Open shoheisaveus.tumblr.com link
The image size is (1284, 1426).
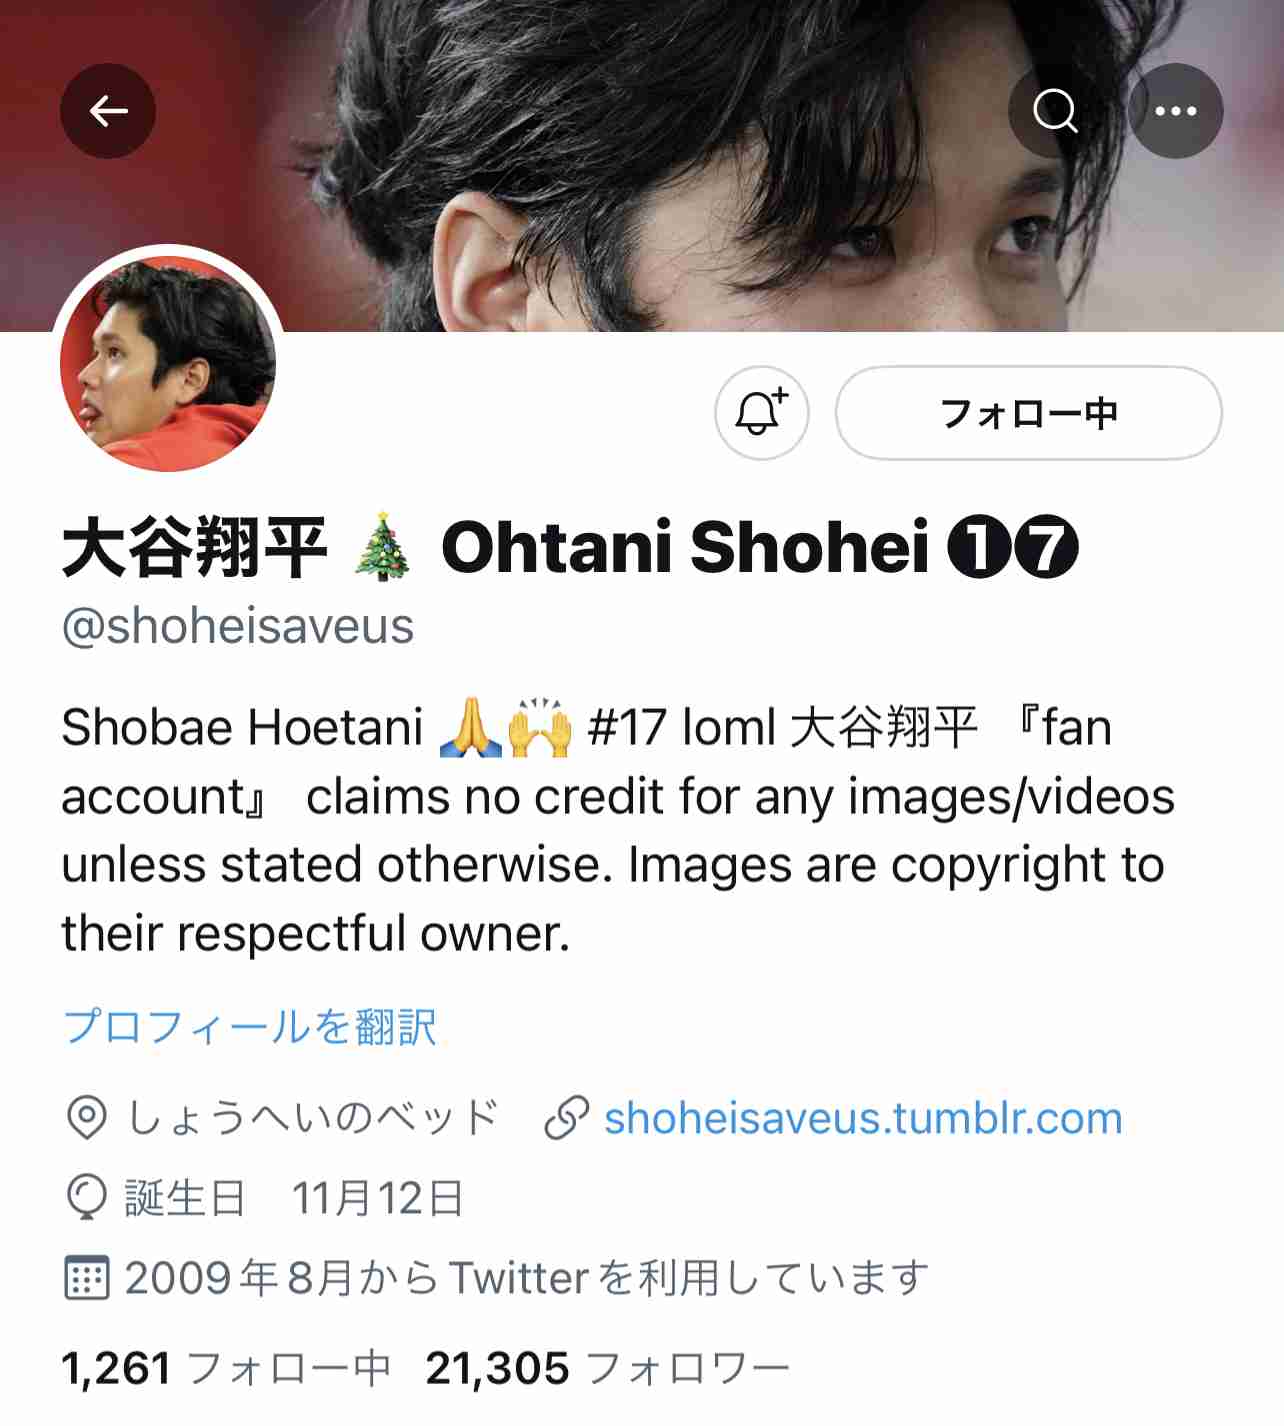tap(863, 1118)
